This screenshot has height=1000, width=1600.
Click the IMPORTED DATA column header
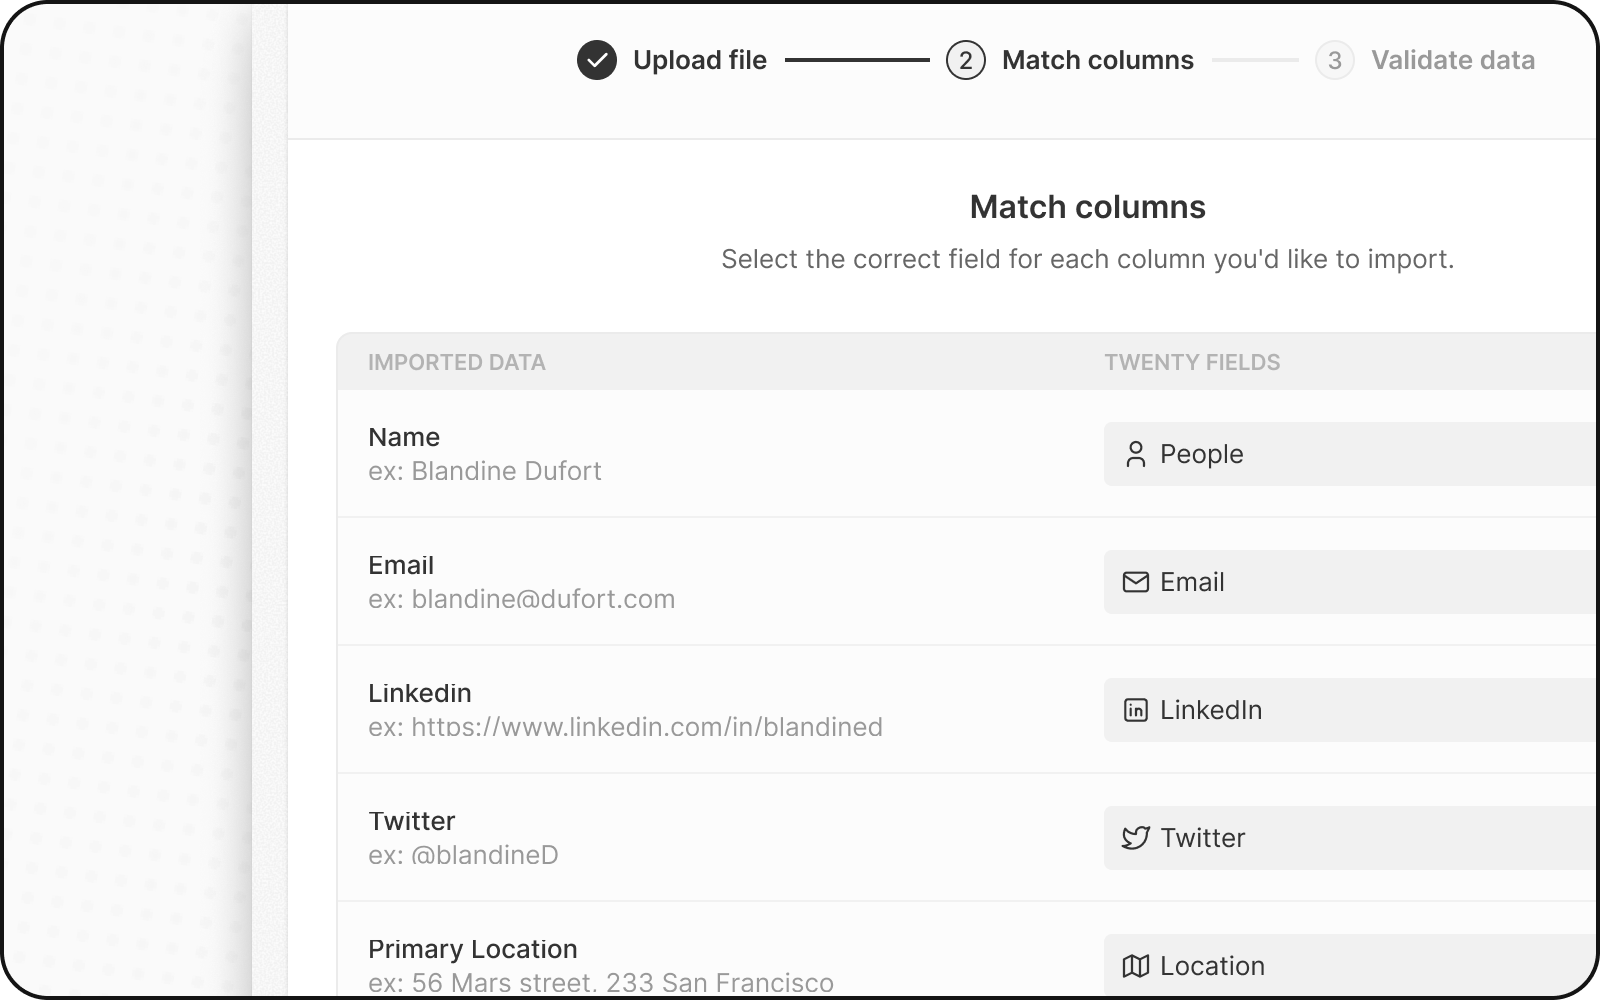click(x=456, y=362)
